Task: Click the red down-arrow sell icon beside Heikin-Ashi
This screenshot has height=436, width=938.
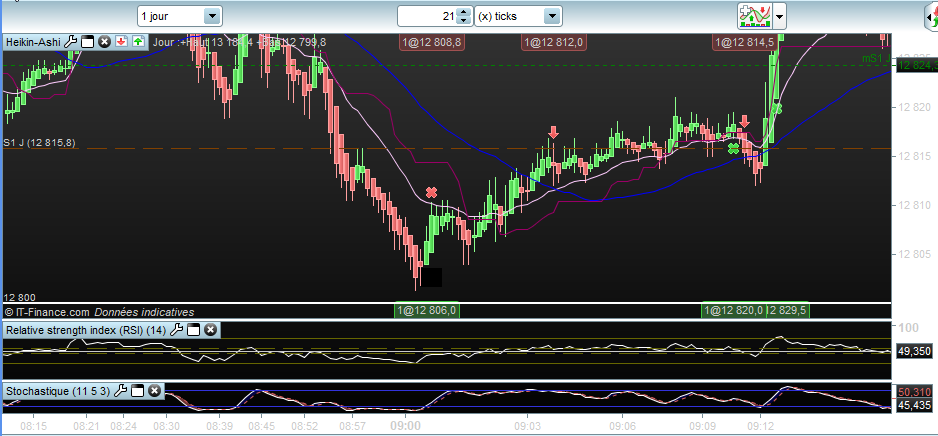Action: 121,42
